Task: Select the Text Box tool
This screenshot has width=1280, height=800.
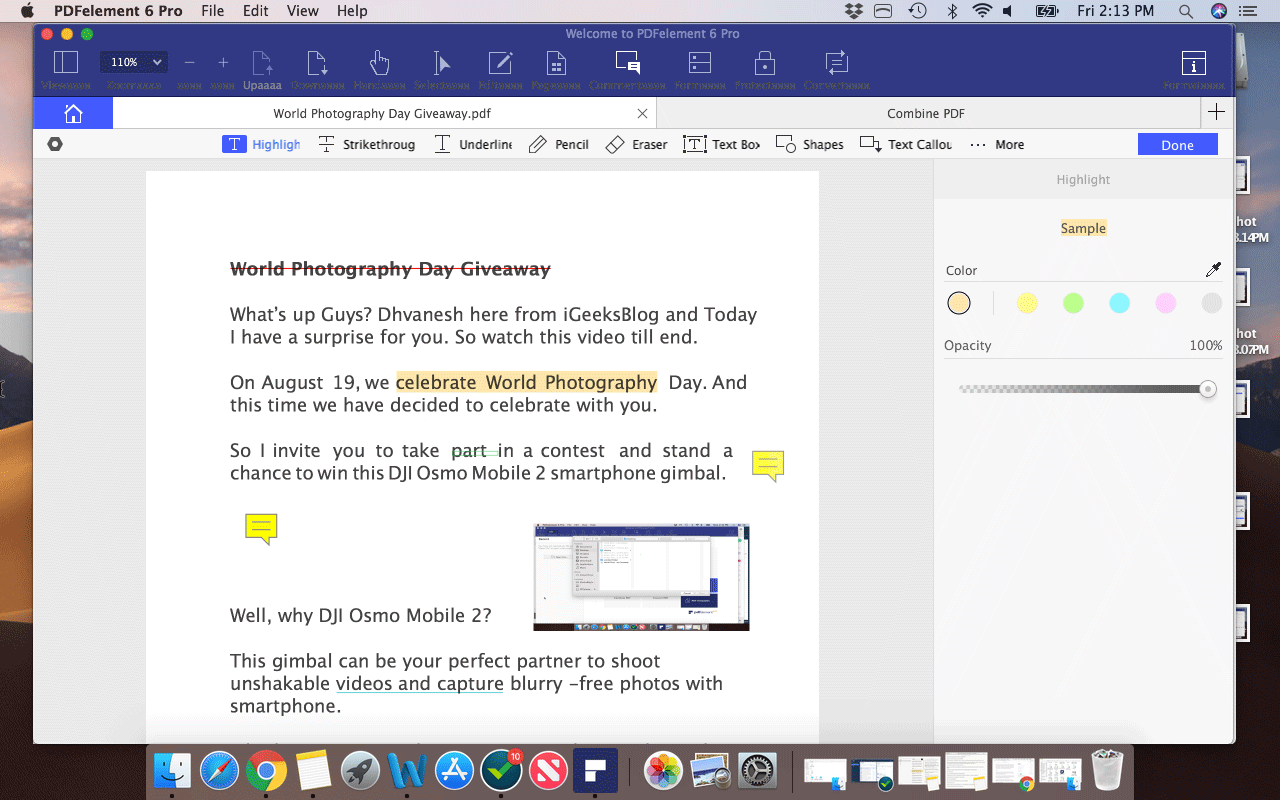Action: [721, 144]
